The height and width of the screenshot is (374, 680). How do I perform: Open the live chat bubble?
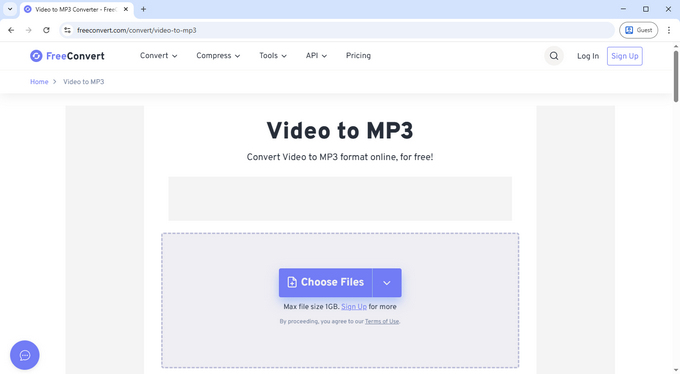coord(25,355)
